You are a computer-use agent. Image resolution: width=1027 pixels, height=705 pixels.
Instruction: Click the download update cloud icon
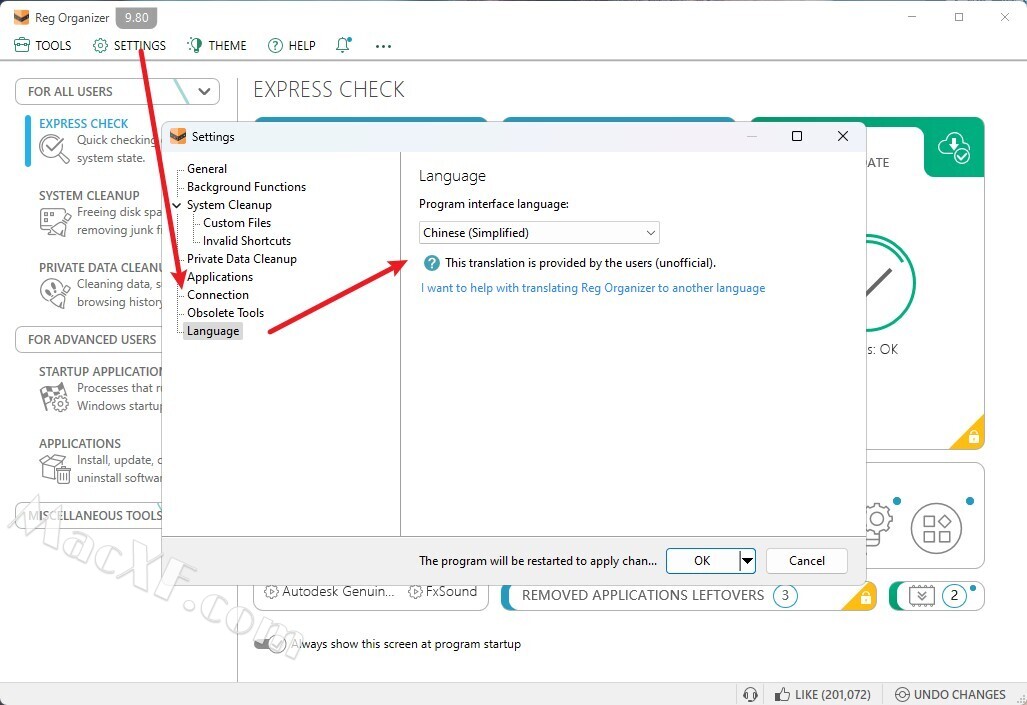click(x=953, y=147)
